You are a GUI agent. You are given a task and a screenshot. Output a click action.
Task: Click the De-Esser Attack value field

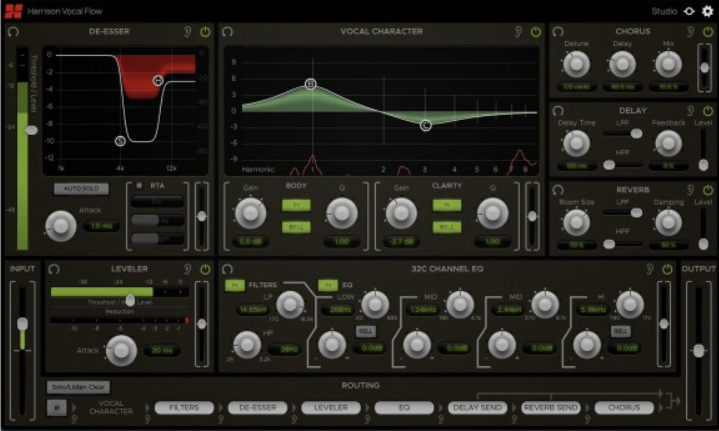[x=101, y=226]
